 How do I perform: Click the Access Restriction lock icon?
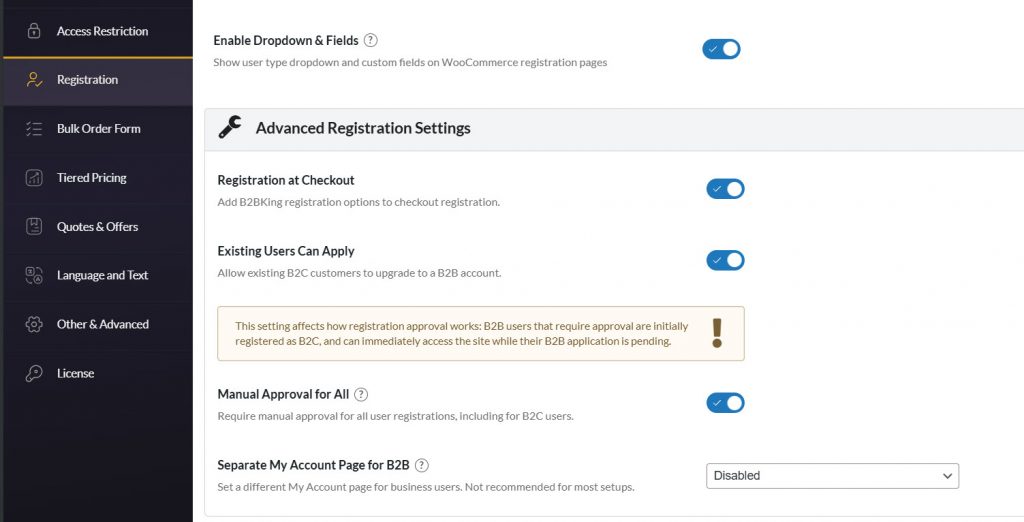pyautogui.click(x=34, y=31)
